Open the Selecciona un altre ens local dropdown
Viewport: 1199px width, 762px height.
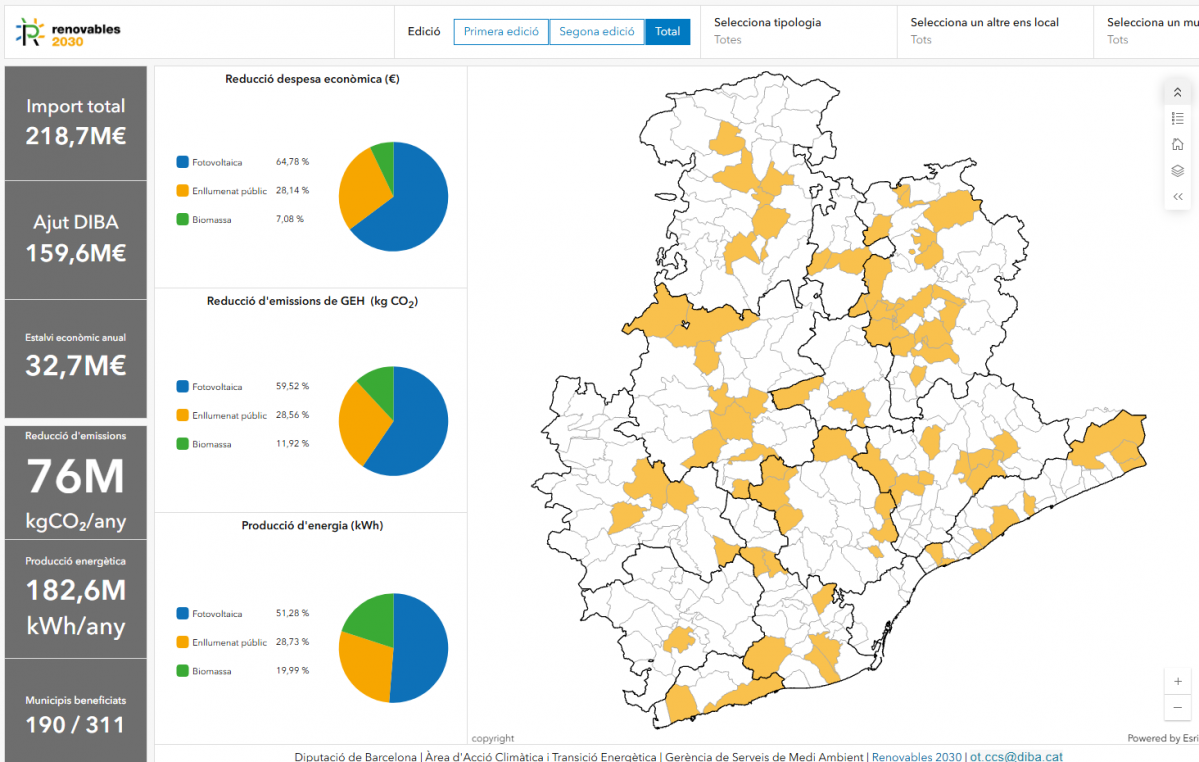click(993, 31)
